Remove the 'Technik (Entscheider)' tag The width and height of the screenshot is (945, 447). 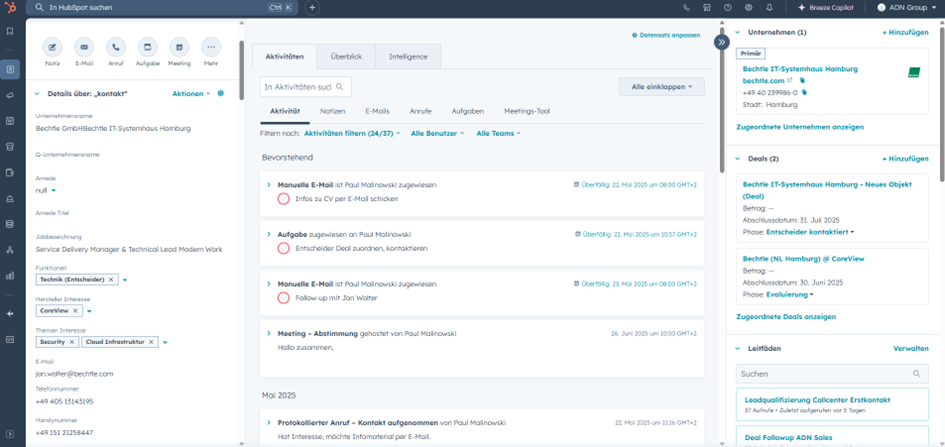pyautogui.click(x=111, y=280)
